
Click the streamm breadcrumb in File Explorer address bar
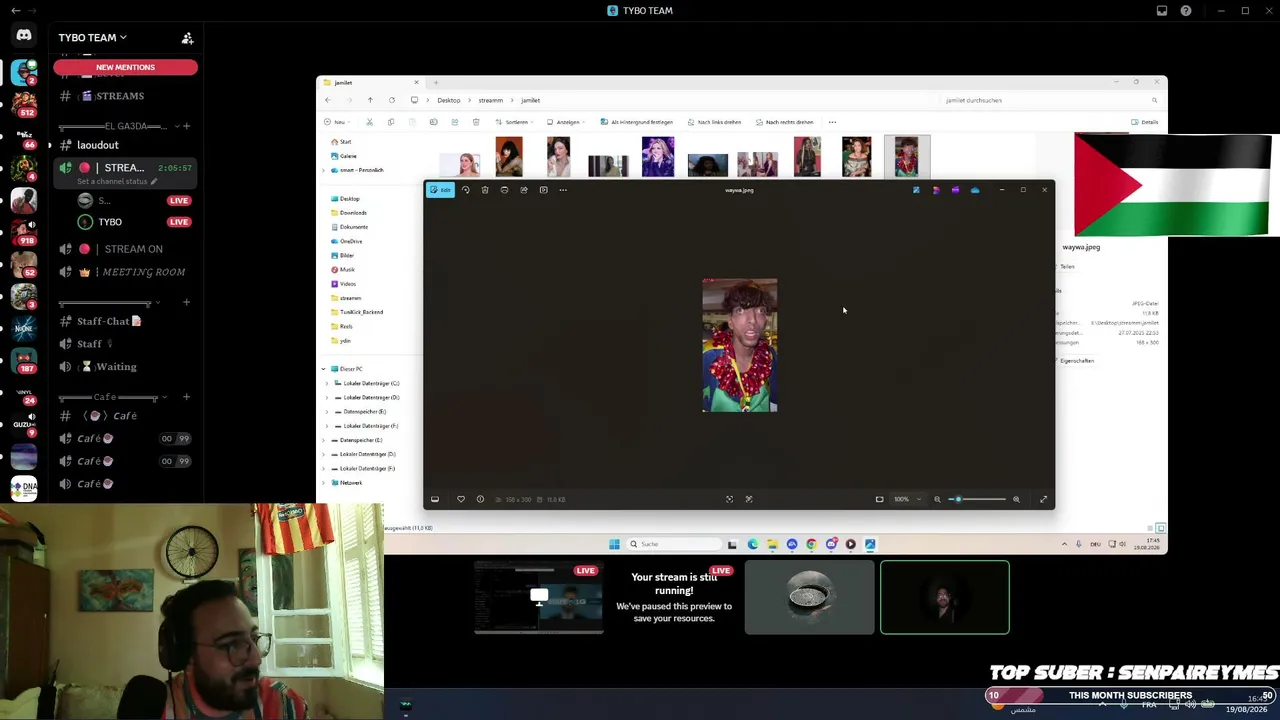point(490,100)
